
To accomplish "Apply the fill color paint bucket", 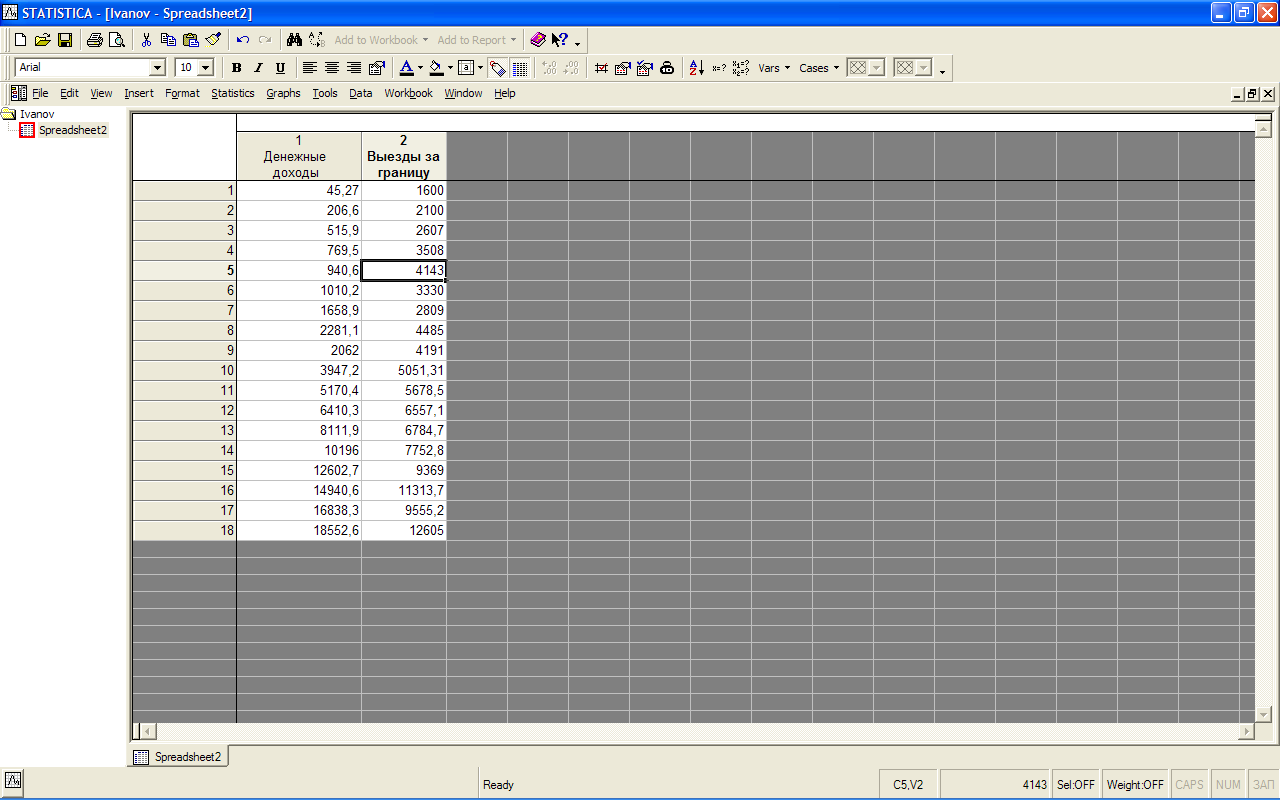I will tap(436, 68).
